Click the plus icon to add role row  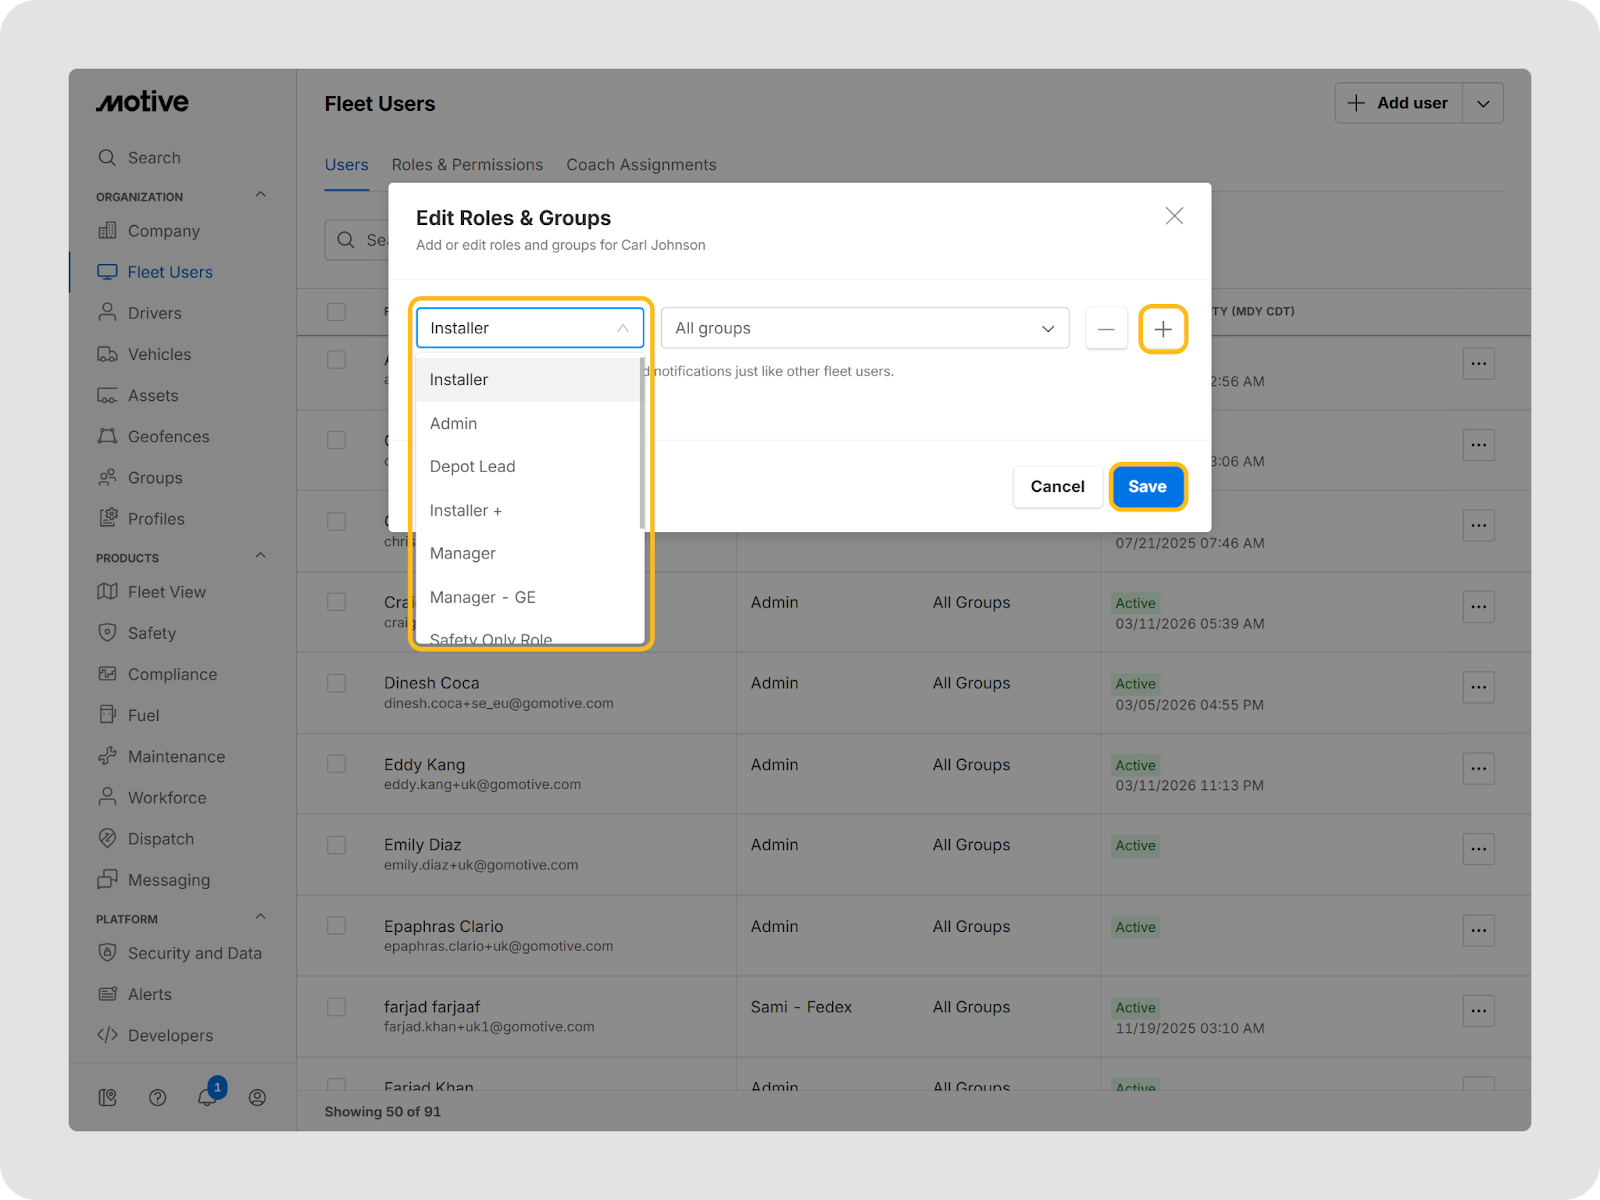[x=1163, y=329]
